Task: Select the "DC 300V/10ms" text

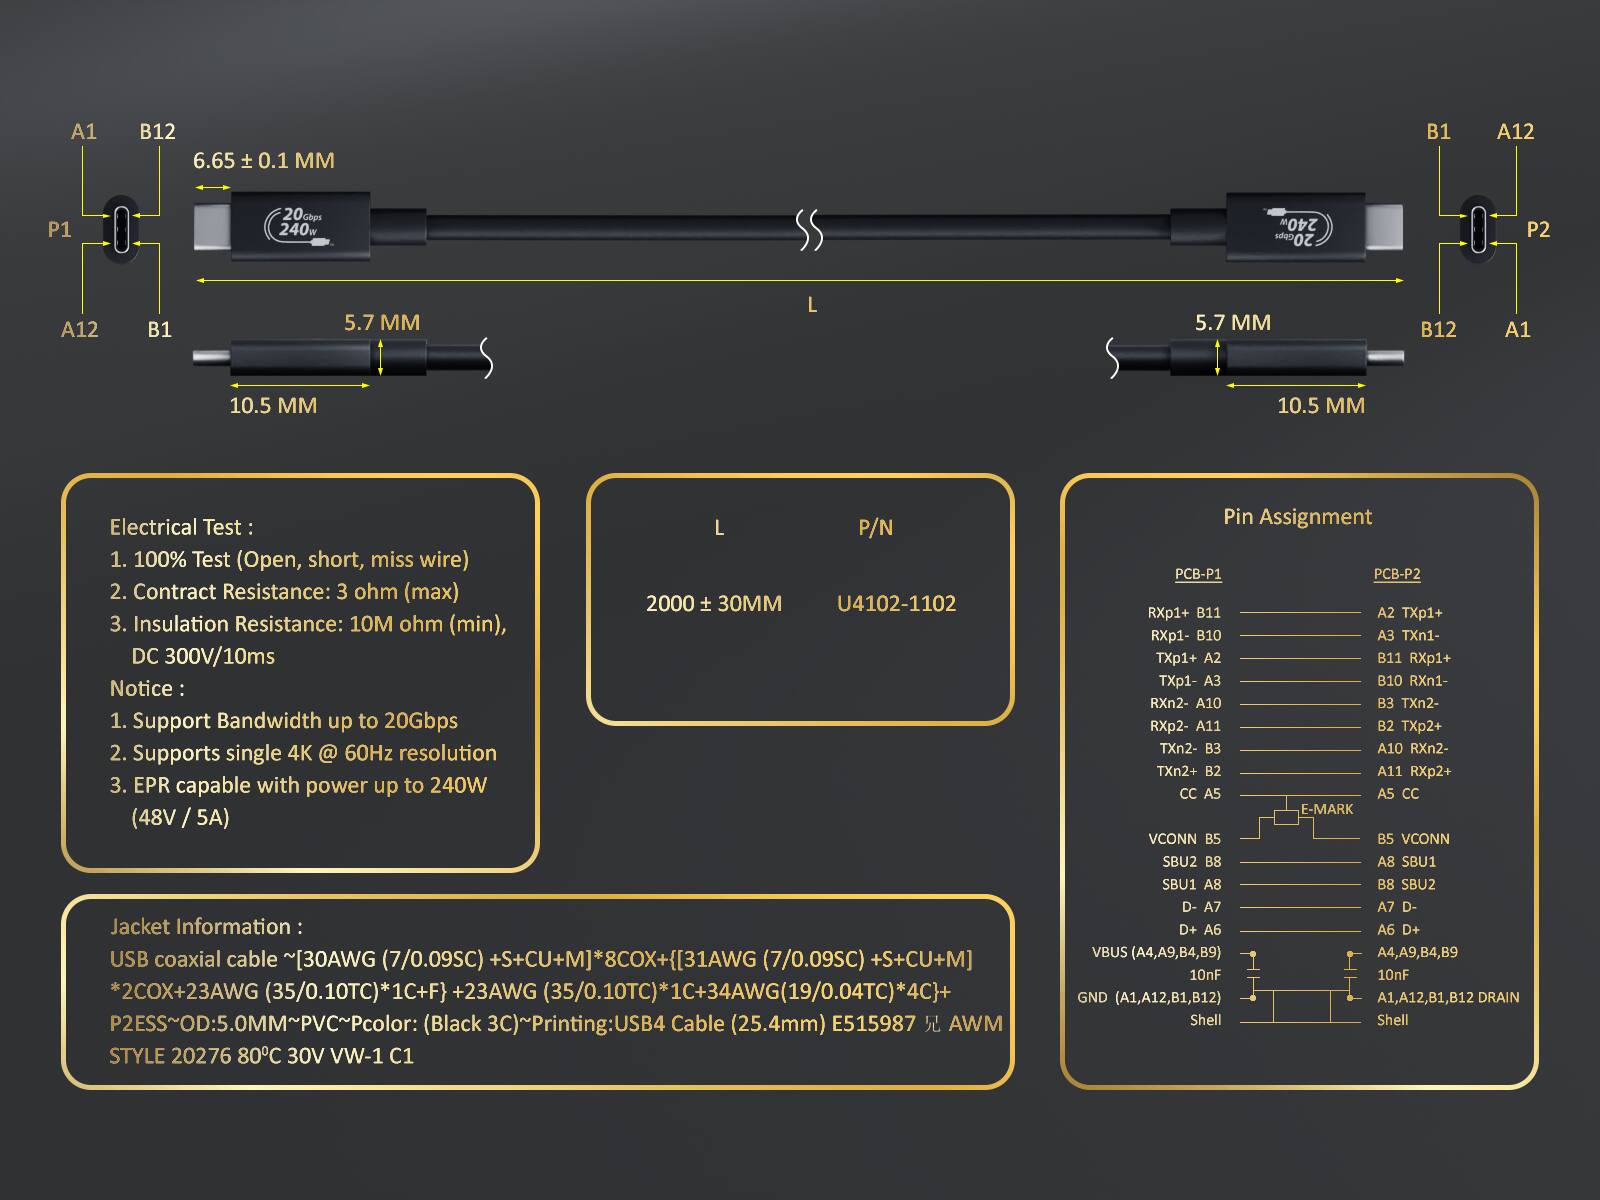Action: click(x=203, y=656)
